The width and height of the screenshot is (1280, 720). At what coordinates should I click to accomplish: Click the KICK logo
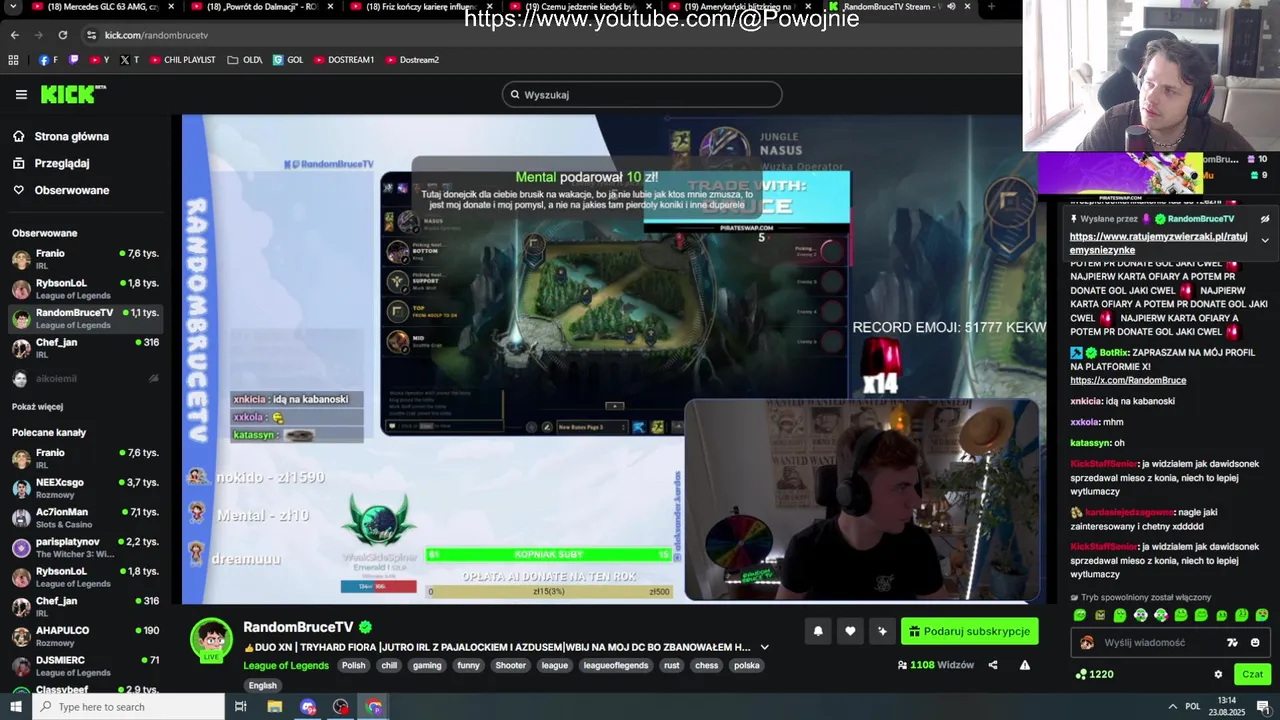(72, 94)
